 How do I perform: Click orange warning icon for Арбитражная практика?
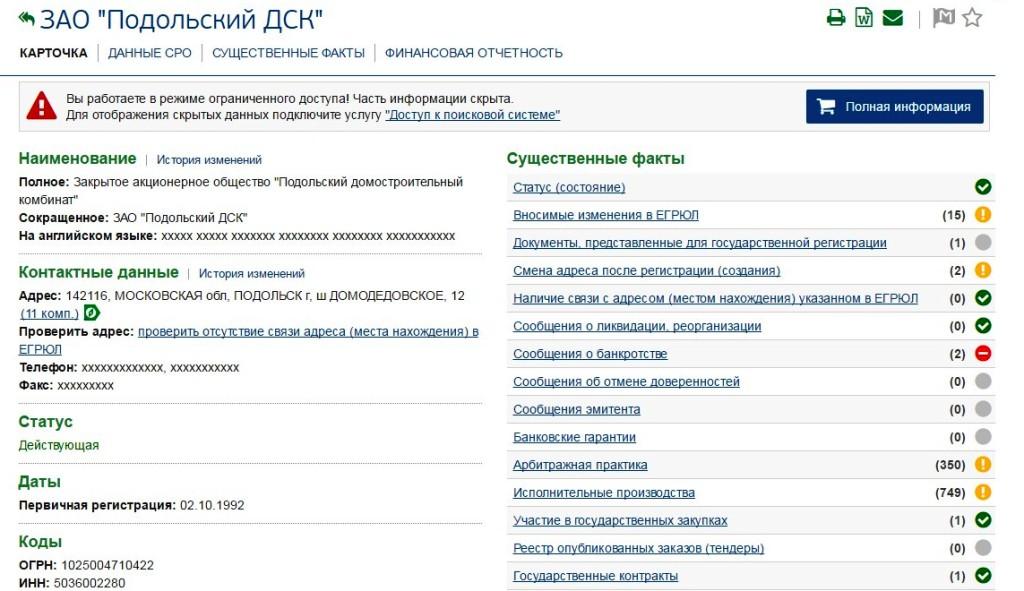(983, 464)
